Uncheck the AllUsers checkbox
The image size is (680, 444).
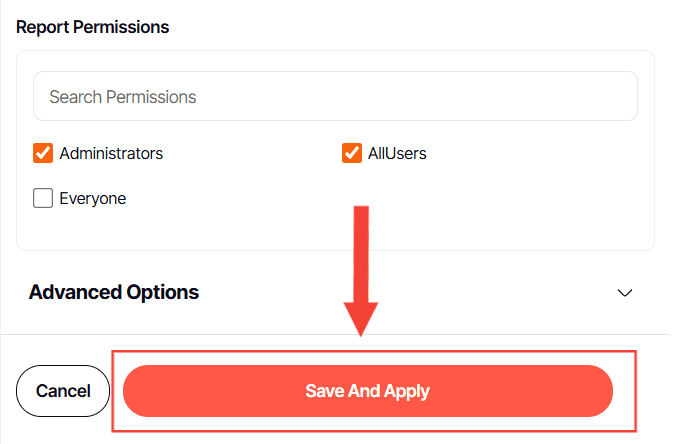[351, 153]
